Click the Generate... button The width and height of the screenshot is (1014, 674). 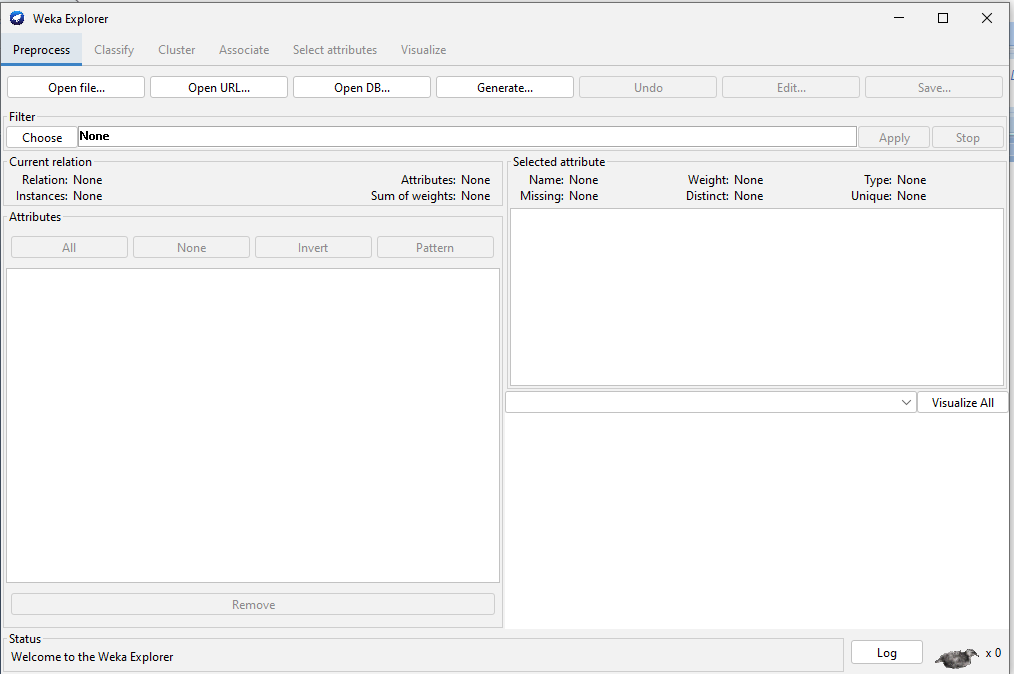[504, 87]
